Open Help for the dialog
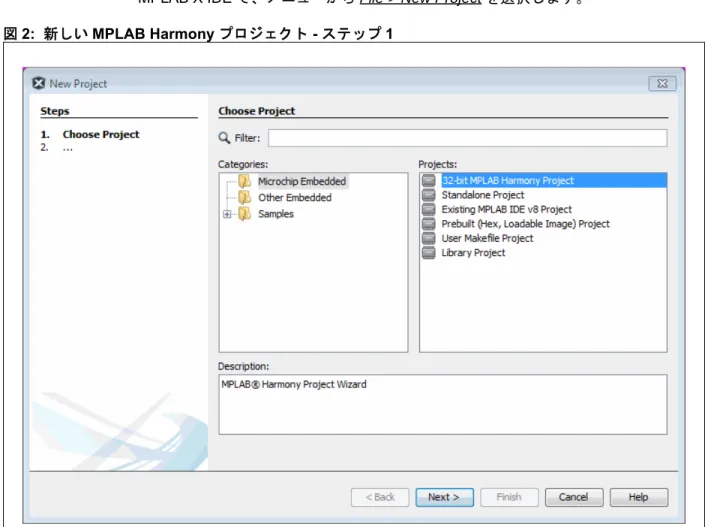This screenshot has width=711, height=527. (639, 497)
